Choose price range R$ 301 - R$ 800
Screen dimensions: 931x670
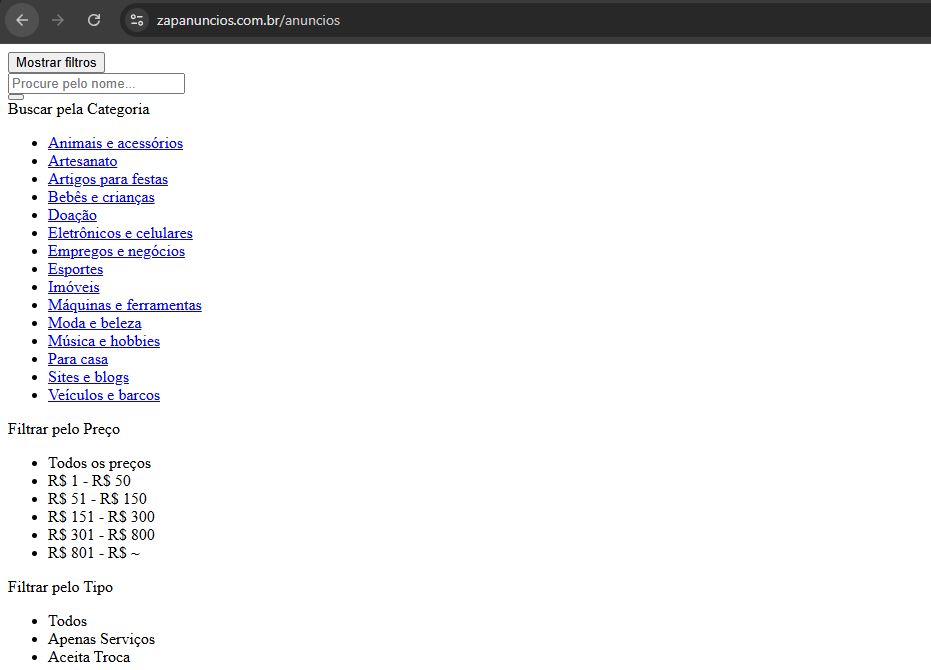(x=101, y=535)
